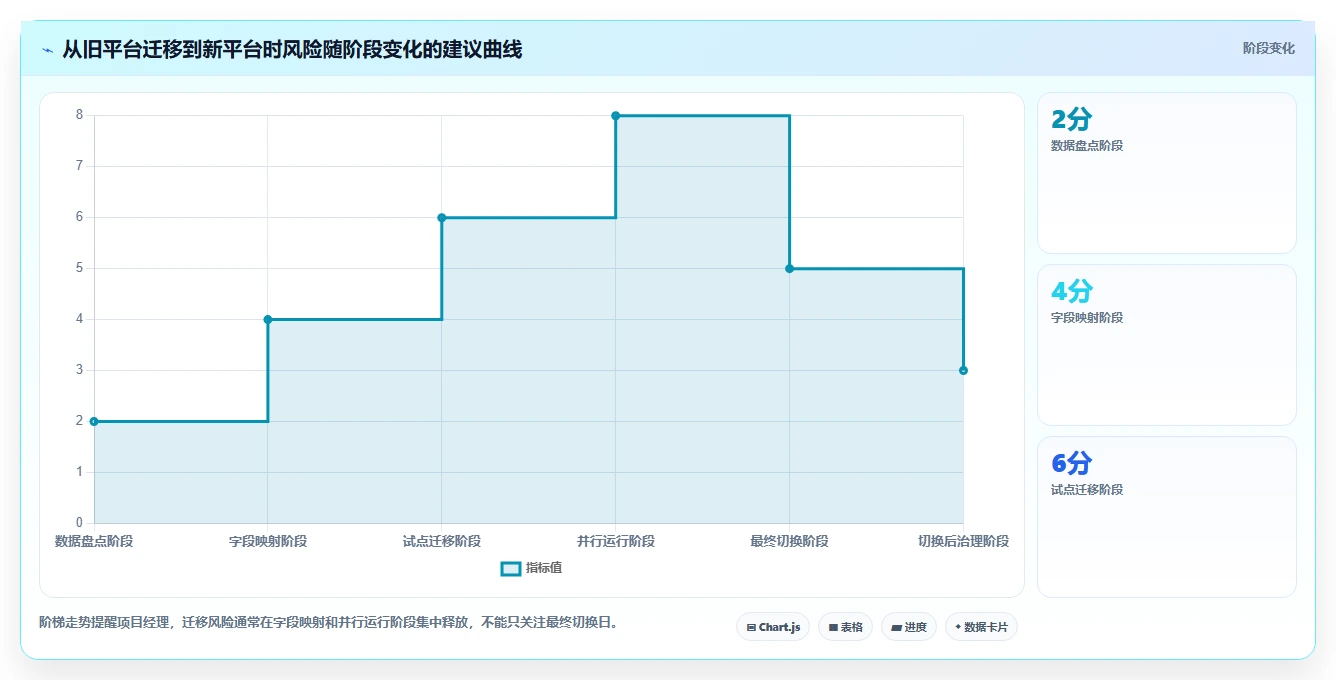
Task: Click data point for 切换后治理阶段 at value 3
Action: [x=963, y=370]
